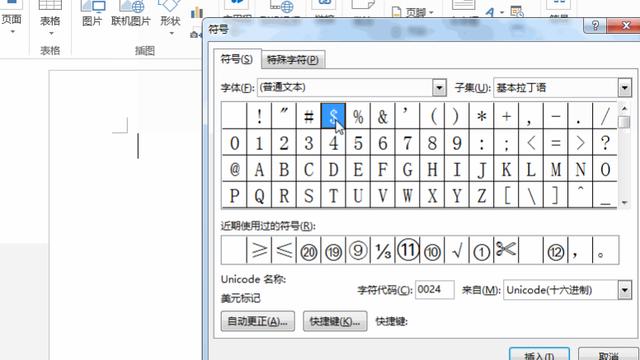The width and height of the screenshot is (640, 360).
Task: Select the @ character in the grid
Action: (234, 169)
